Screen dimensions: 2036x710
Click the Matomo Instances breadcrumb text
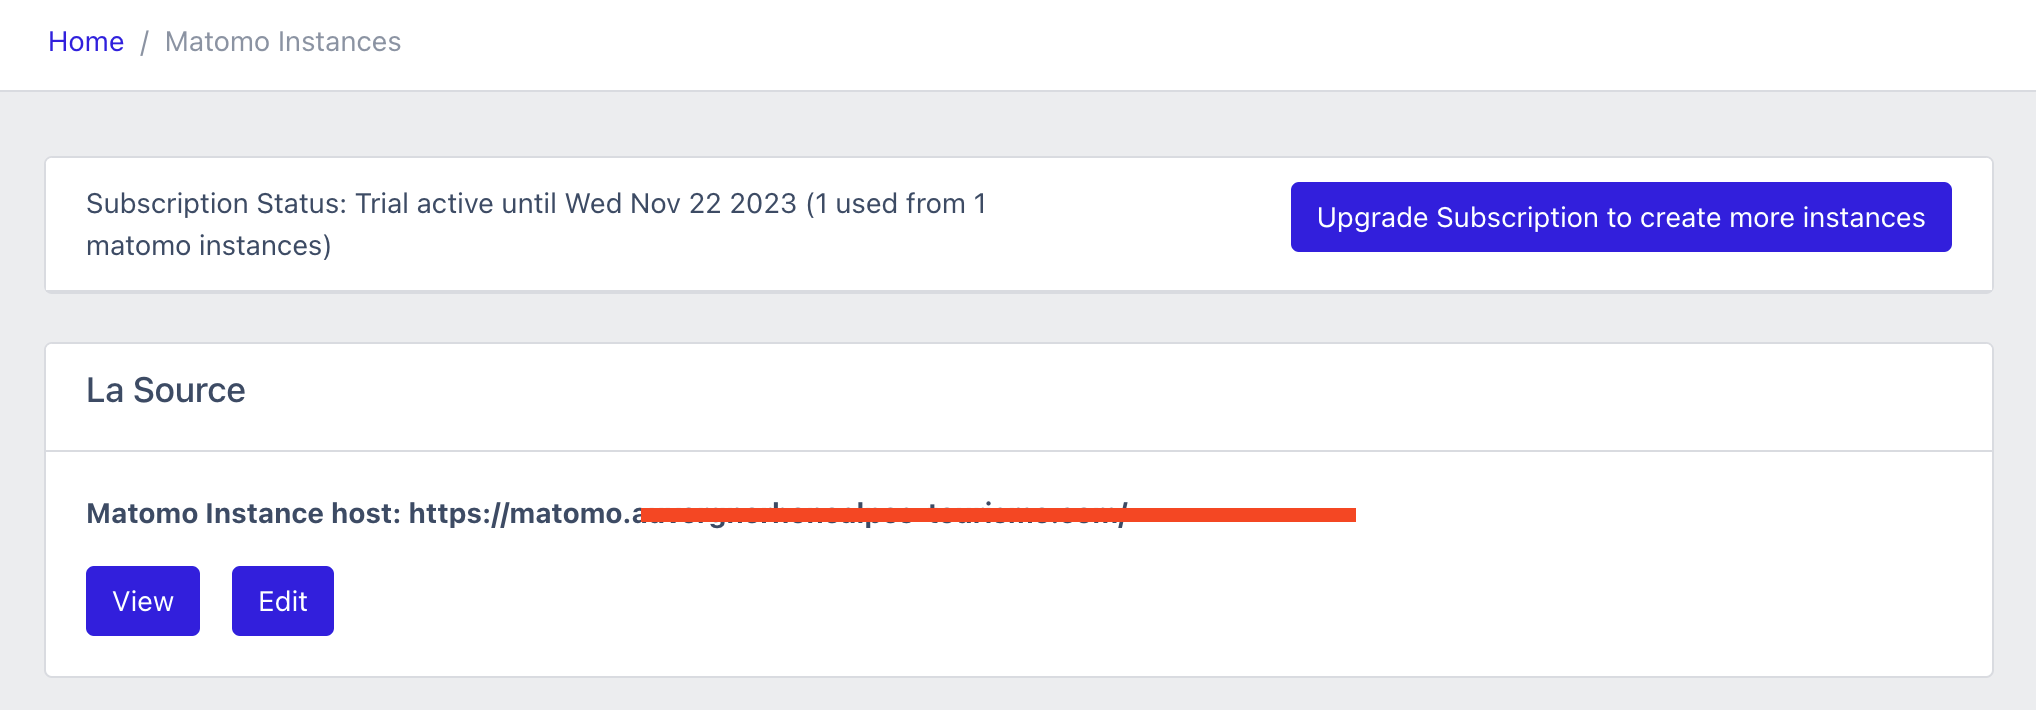[283, 42]
